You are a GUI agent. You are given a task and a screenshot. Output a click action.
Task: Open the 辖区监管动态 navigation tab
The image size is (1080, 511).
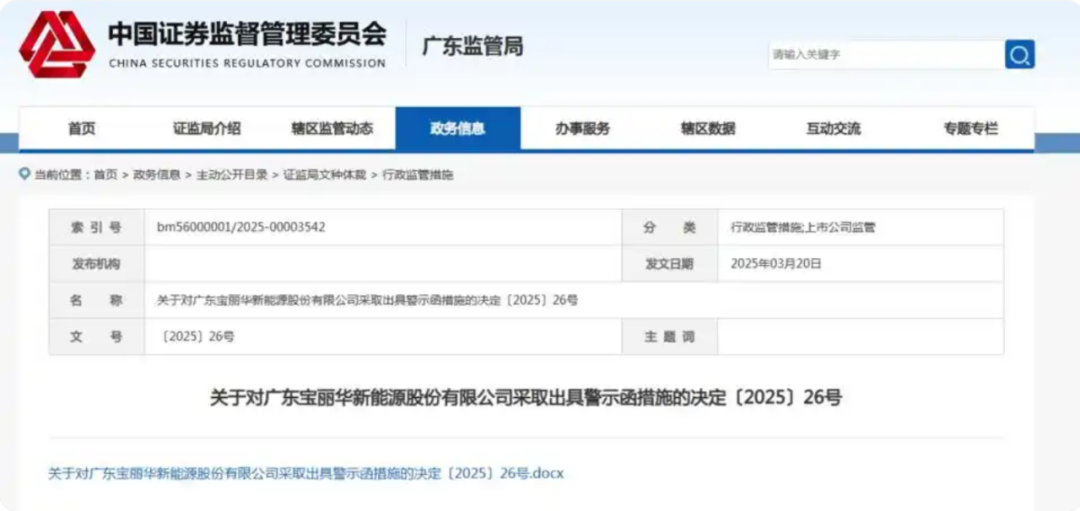point(332,128)
